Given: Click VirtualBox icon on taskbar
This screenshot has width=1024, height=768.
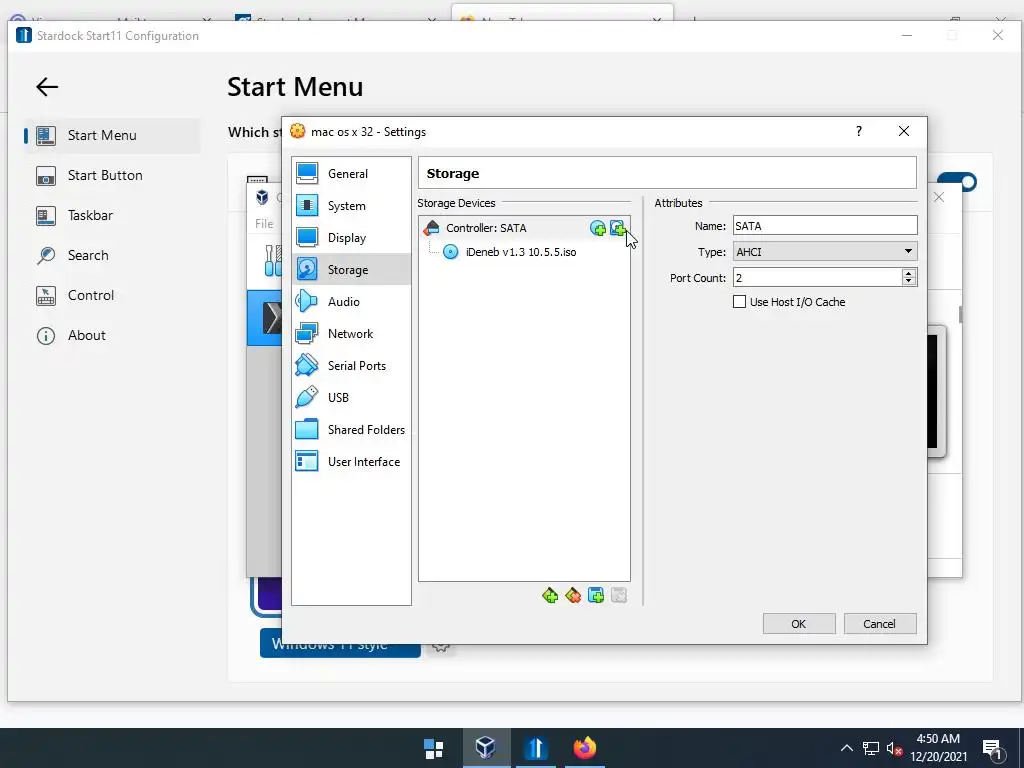Looking at the screenshot, I should (x=485, y=748).
